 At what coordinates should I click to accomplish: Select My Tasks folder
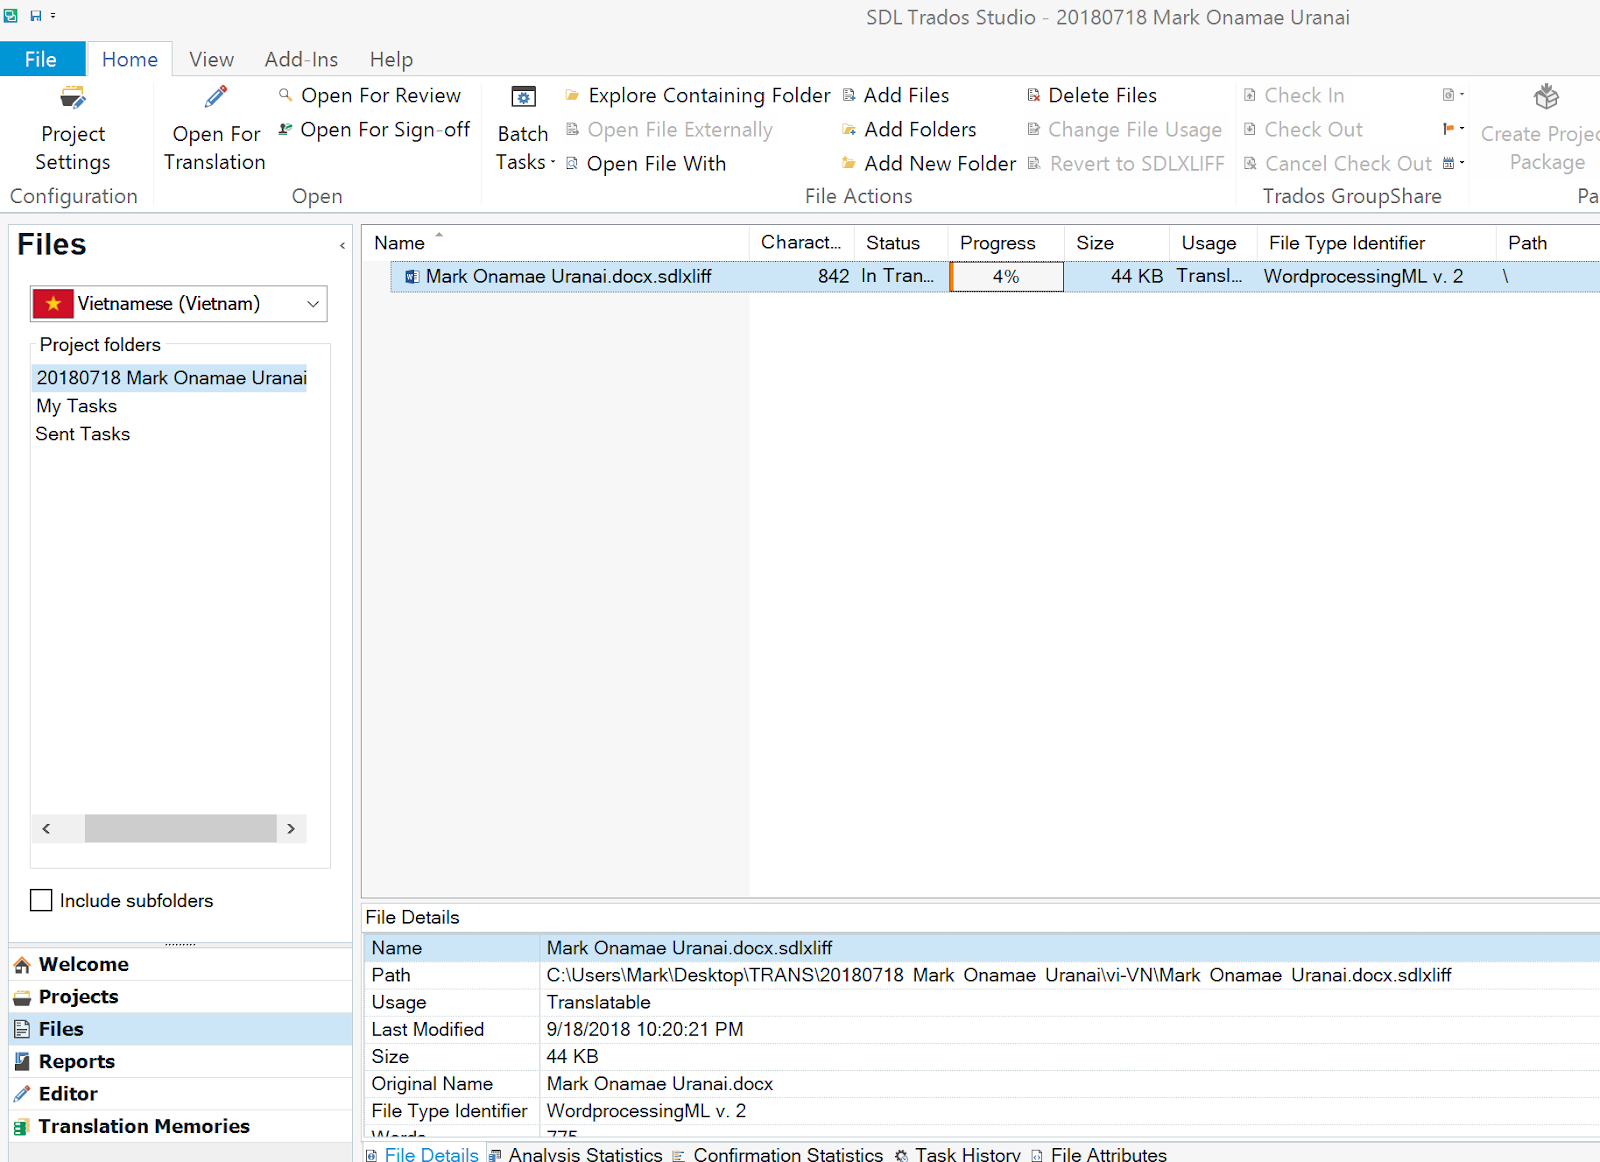77,406
